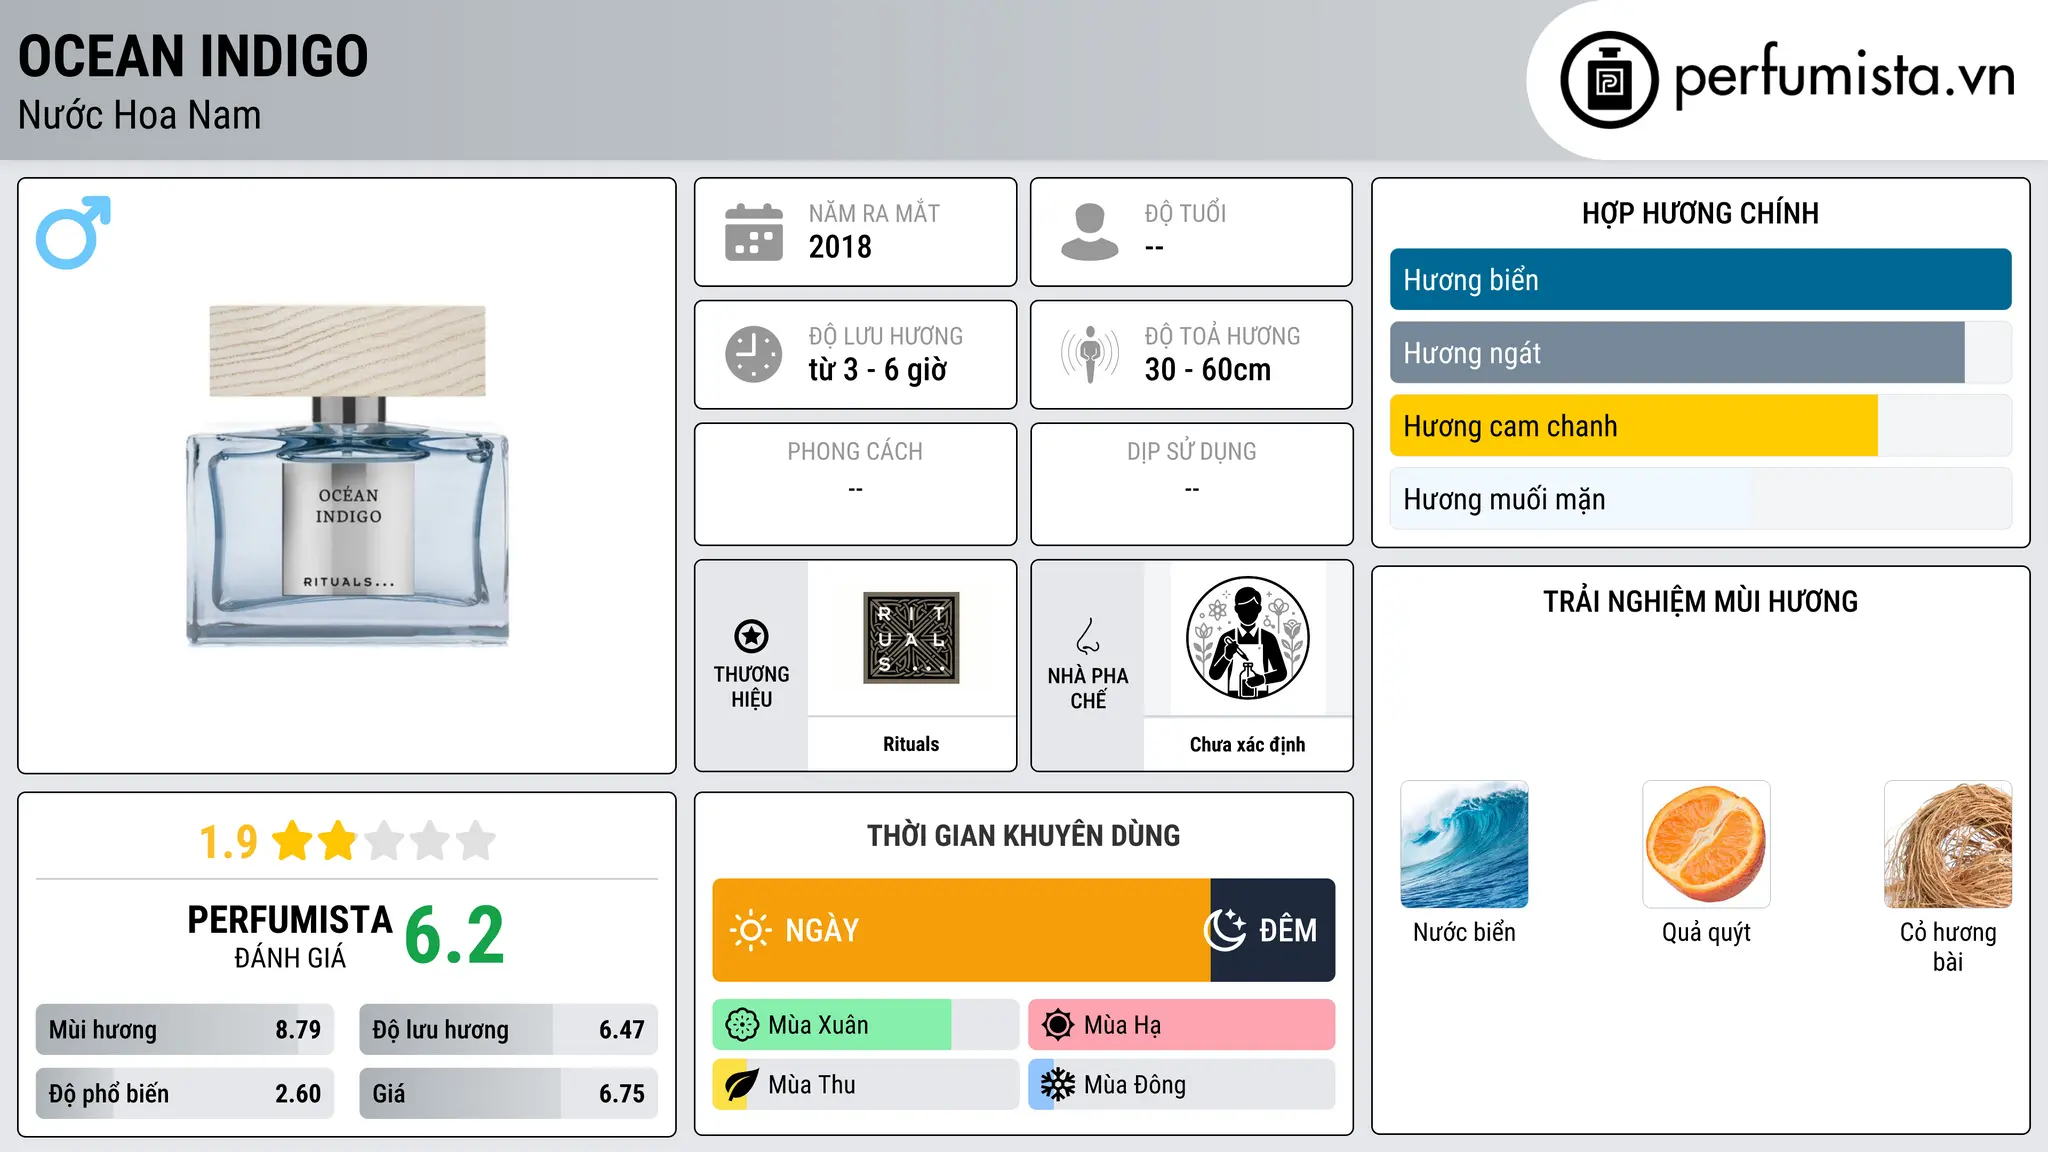Screen dimensions: 2048x1152
Task: Click the ĐỘ TUỔI label
Action: tap(1185, 213)
